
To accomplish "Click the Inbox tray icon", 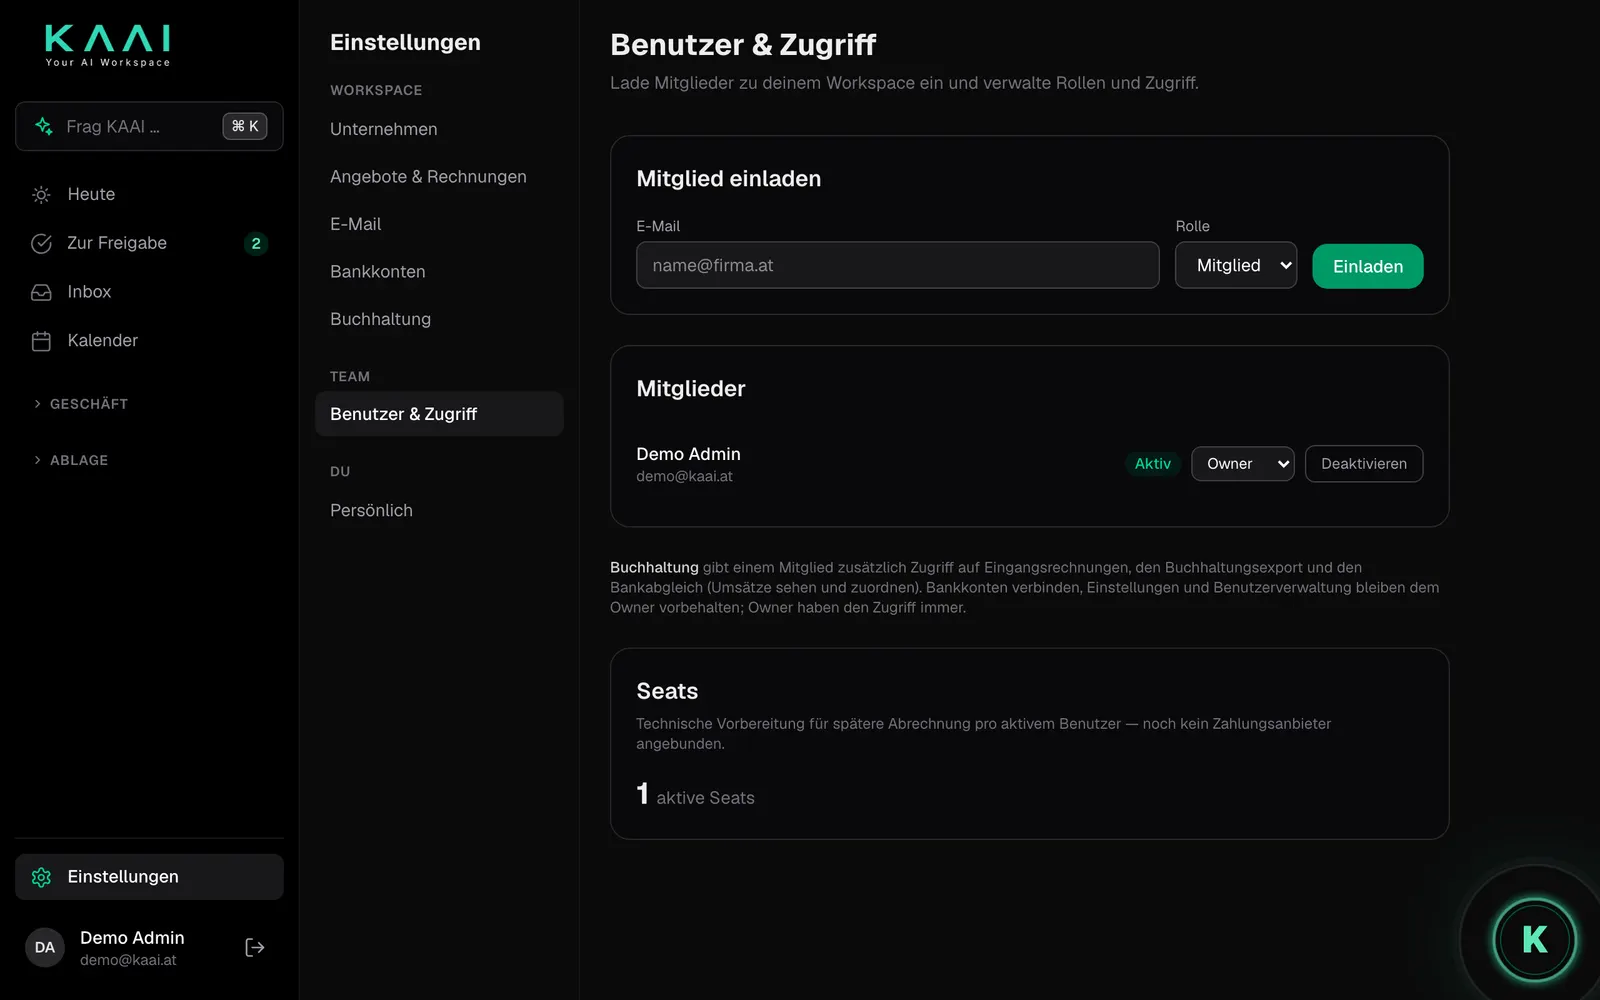I will (x=41, y=292).
